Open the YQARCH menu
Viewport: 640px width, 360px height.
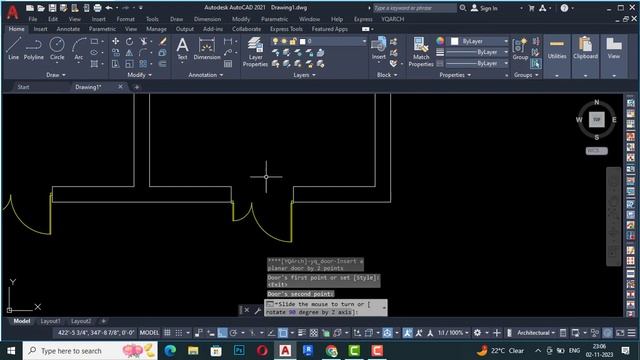393,19
